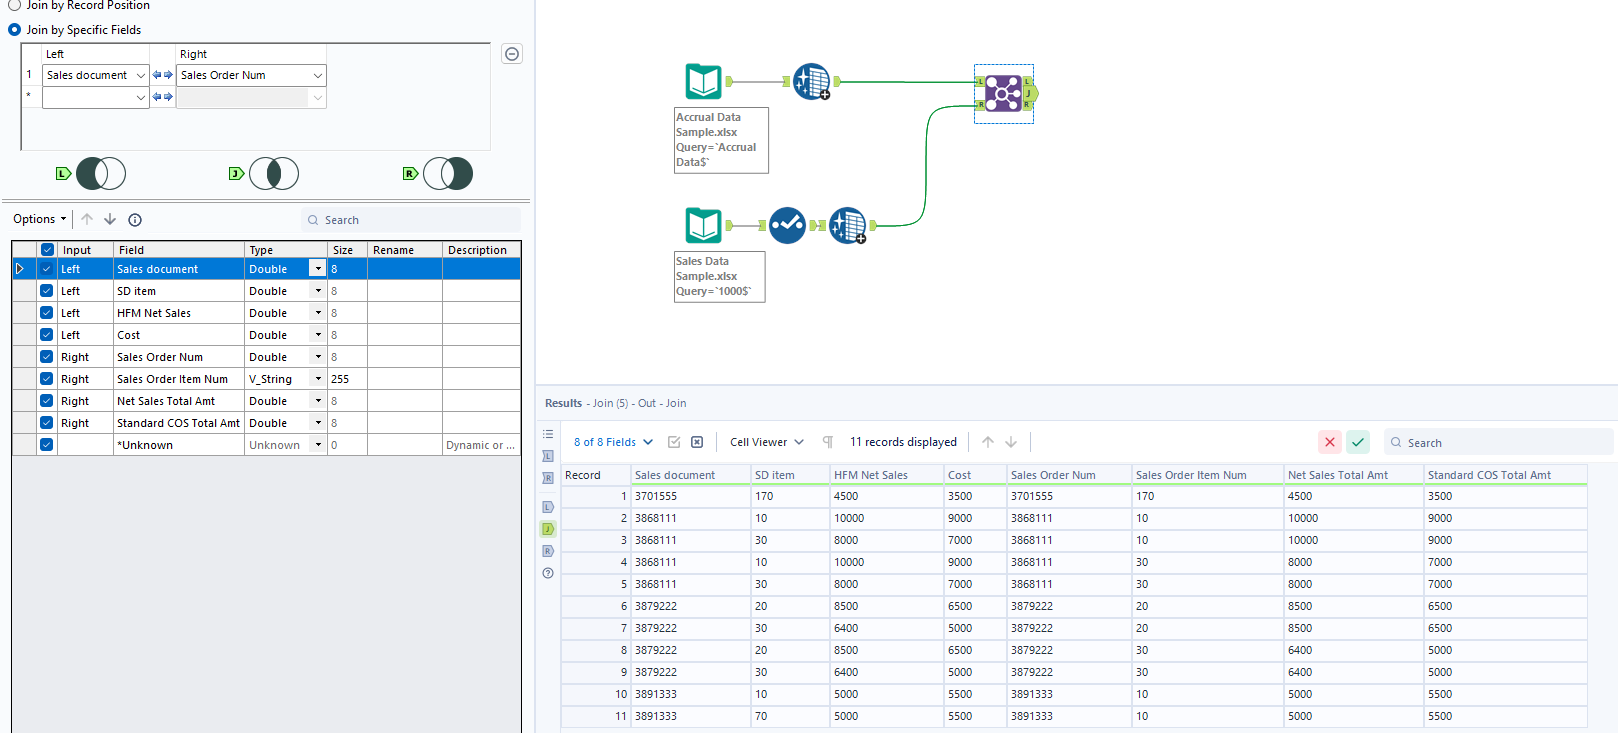Select the Accrual Data input tool icon
This screenshot has width=1618, height=733.
pos(704,81)
